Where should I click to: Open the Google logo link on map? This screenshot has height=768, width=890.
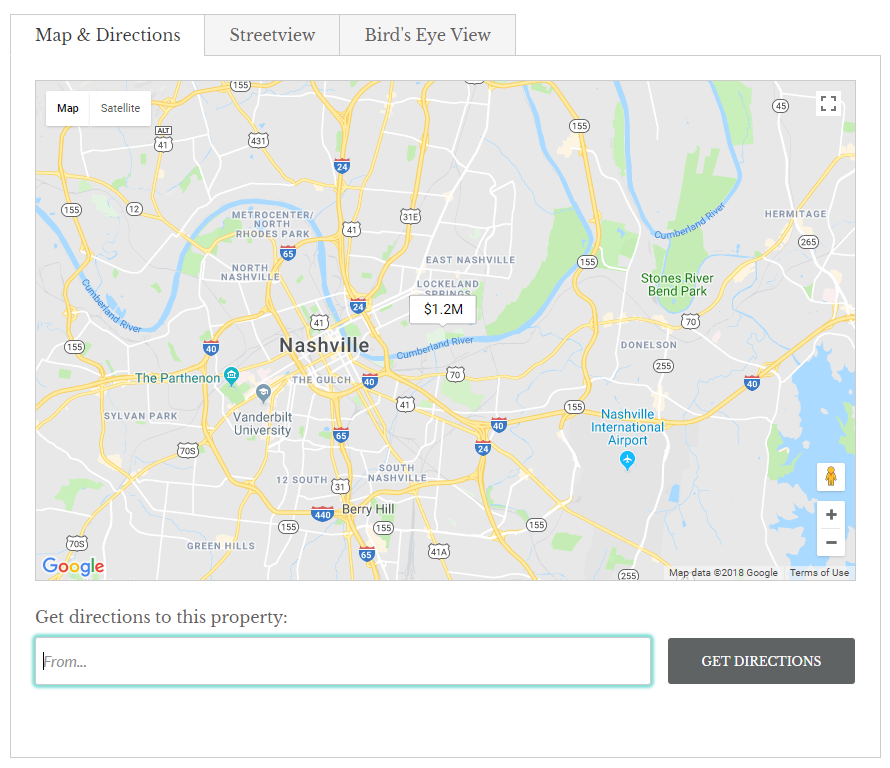(x=73, y=566)
